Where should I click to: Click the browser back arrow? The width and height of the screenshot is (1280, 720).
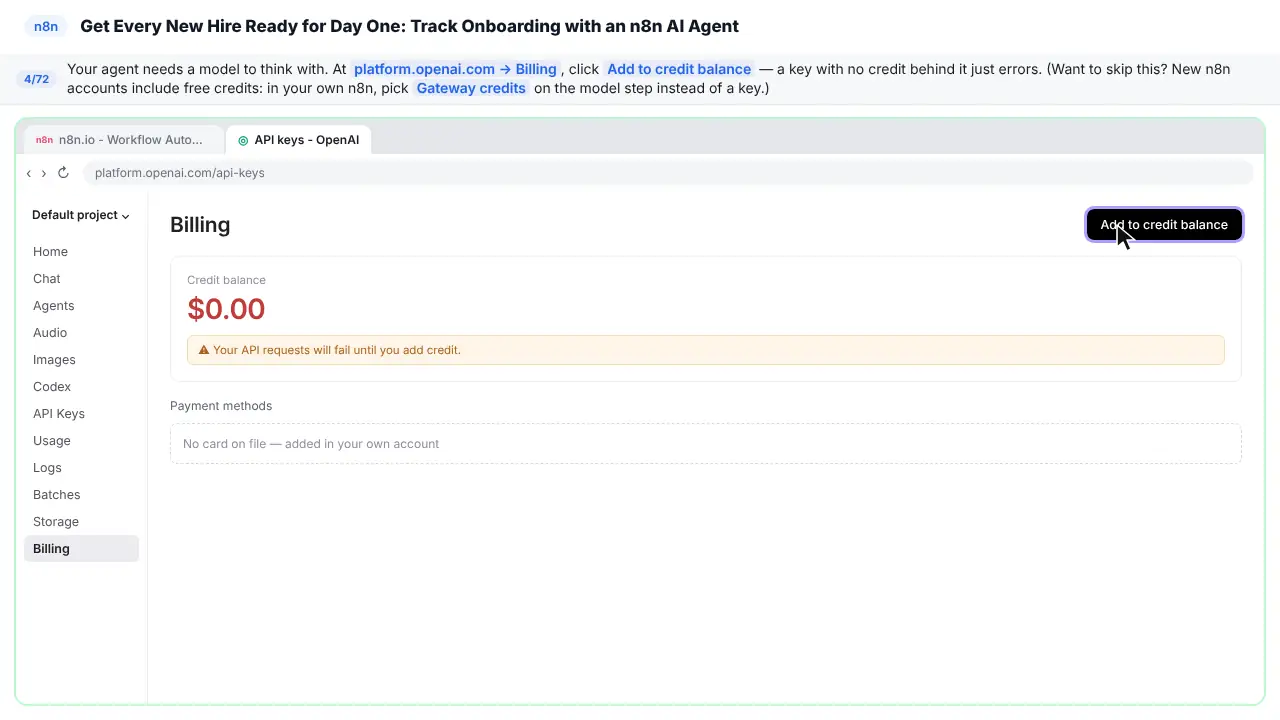click(x=29, y=173)
